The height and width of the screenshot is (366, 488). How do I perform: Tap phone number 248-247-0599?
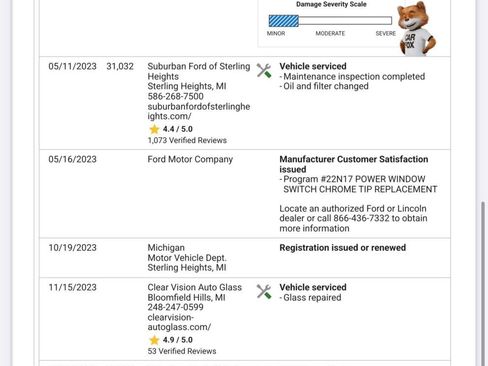tap(175, 307)
